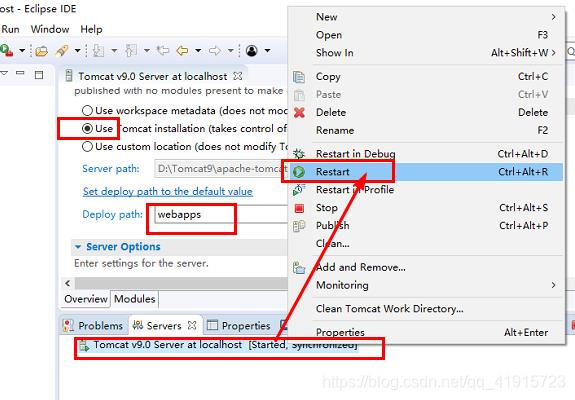Open the Forward history dropdown

231,50
